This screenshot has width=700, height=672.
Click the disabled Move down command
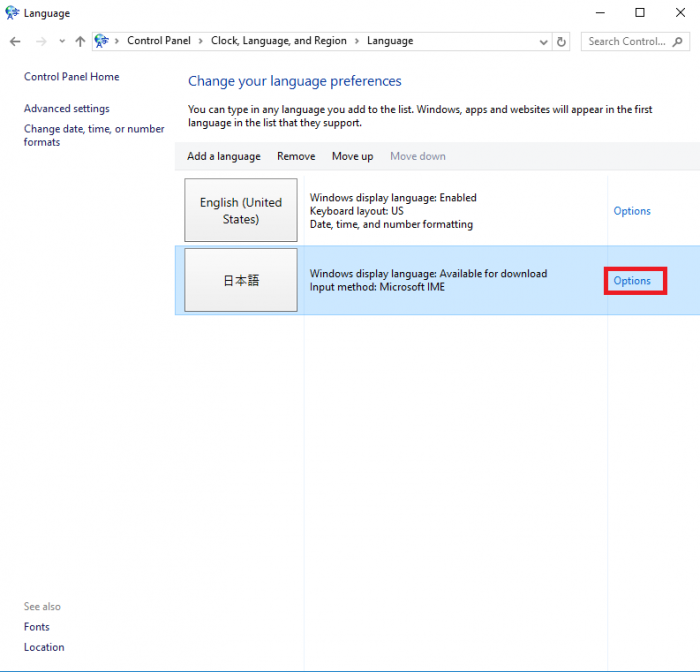click(x=417, y=156)
